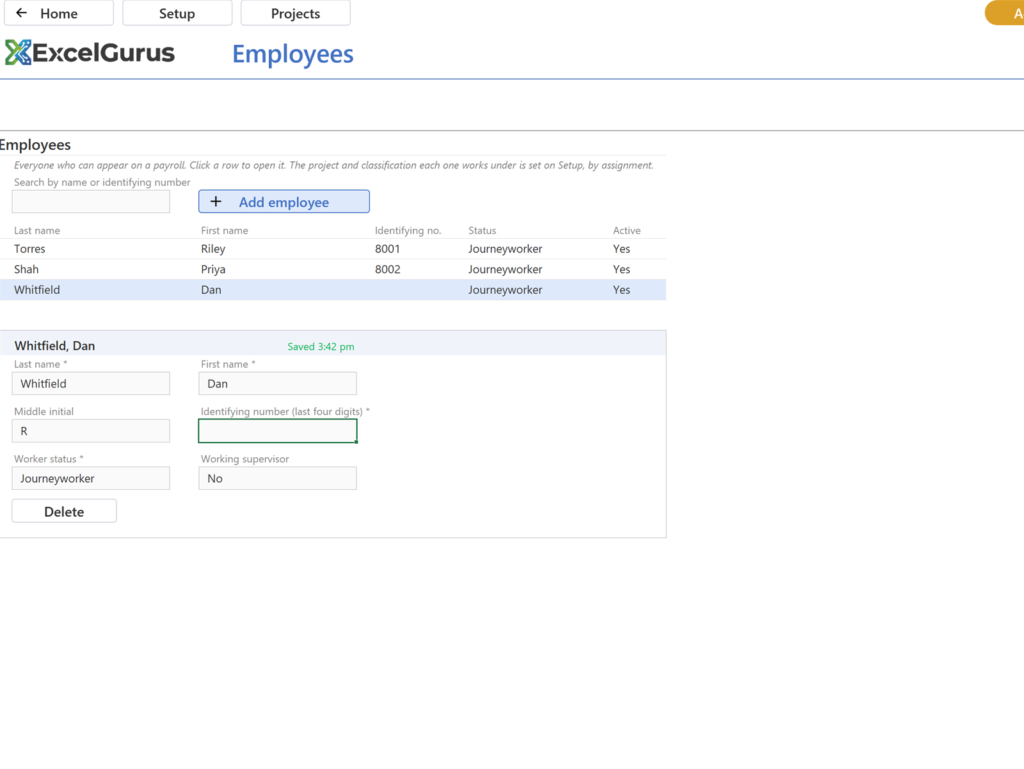Screen dimensions: 1024x769
Task: Click the Add employee button
Action: click(x=284, y=202)
